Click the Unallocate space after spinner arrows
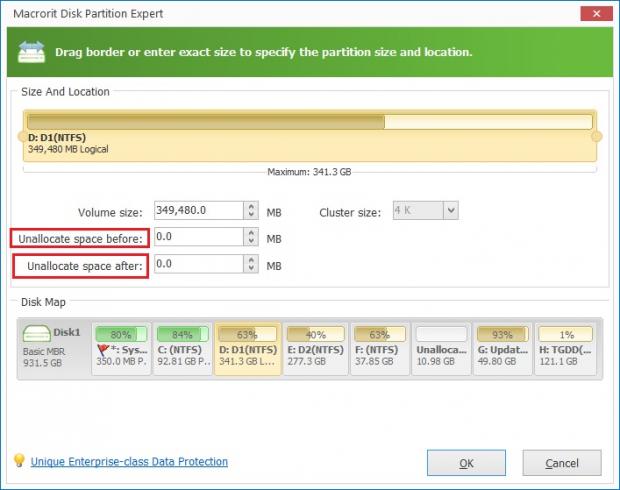The image size is (620, 490). [250, 265]
